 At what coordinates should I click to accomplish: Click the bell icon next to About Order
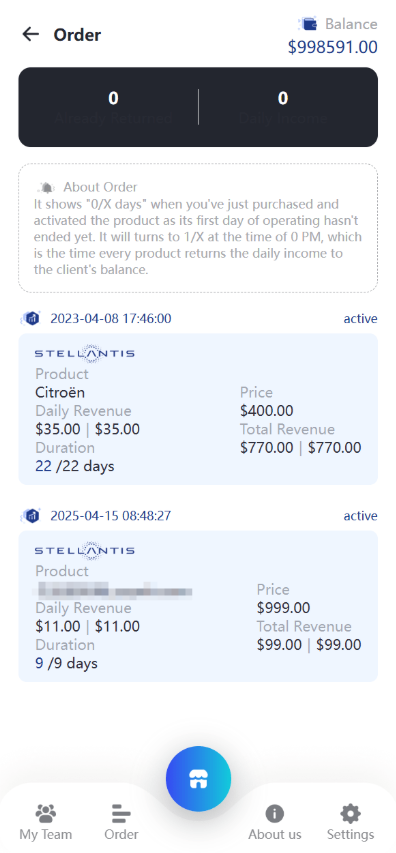coord(47,188)
